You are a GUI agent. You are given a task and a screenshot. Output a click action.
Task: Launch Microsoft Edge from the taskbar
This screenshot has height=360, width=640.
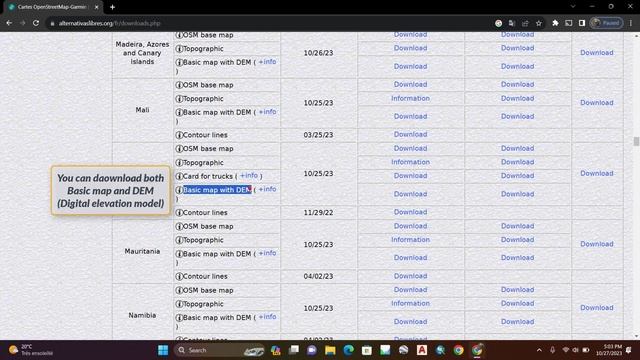coord(349,350)
